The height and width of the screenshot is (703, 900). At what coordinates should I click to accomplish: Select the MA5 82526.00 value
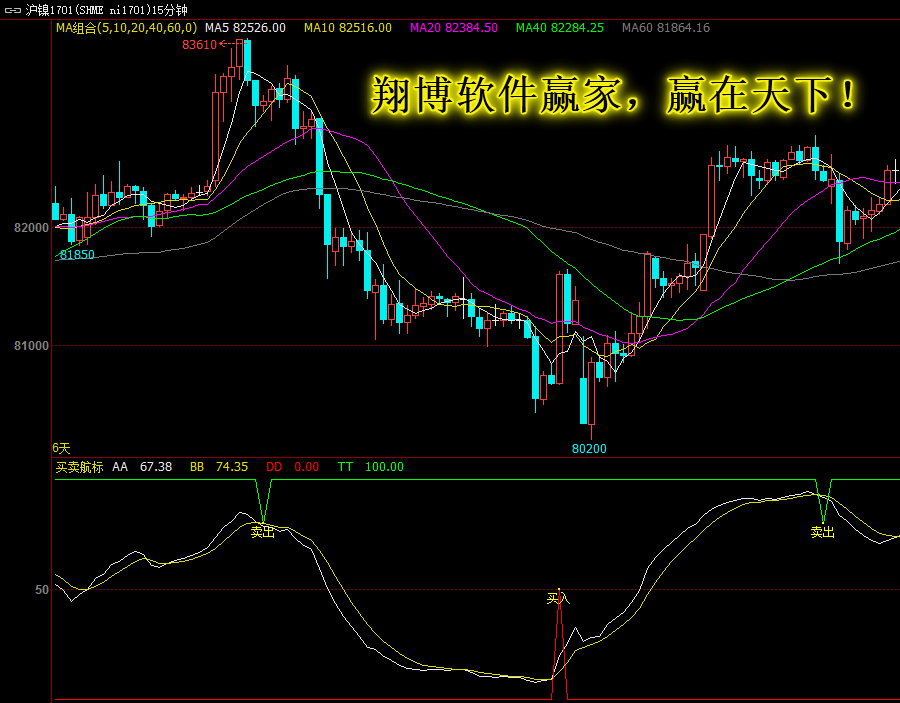tap(245, 28)
